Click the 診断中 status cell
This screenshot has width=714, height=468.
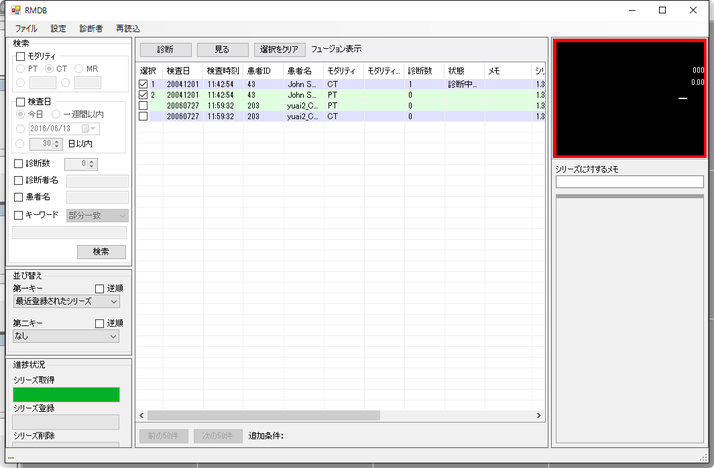click(x=464, y=84)
